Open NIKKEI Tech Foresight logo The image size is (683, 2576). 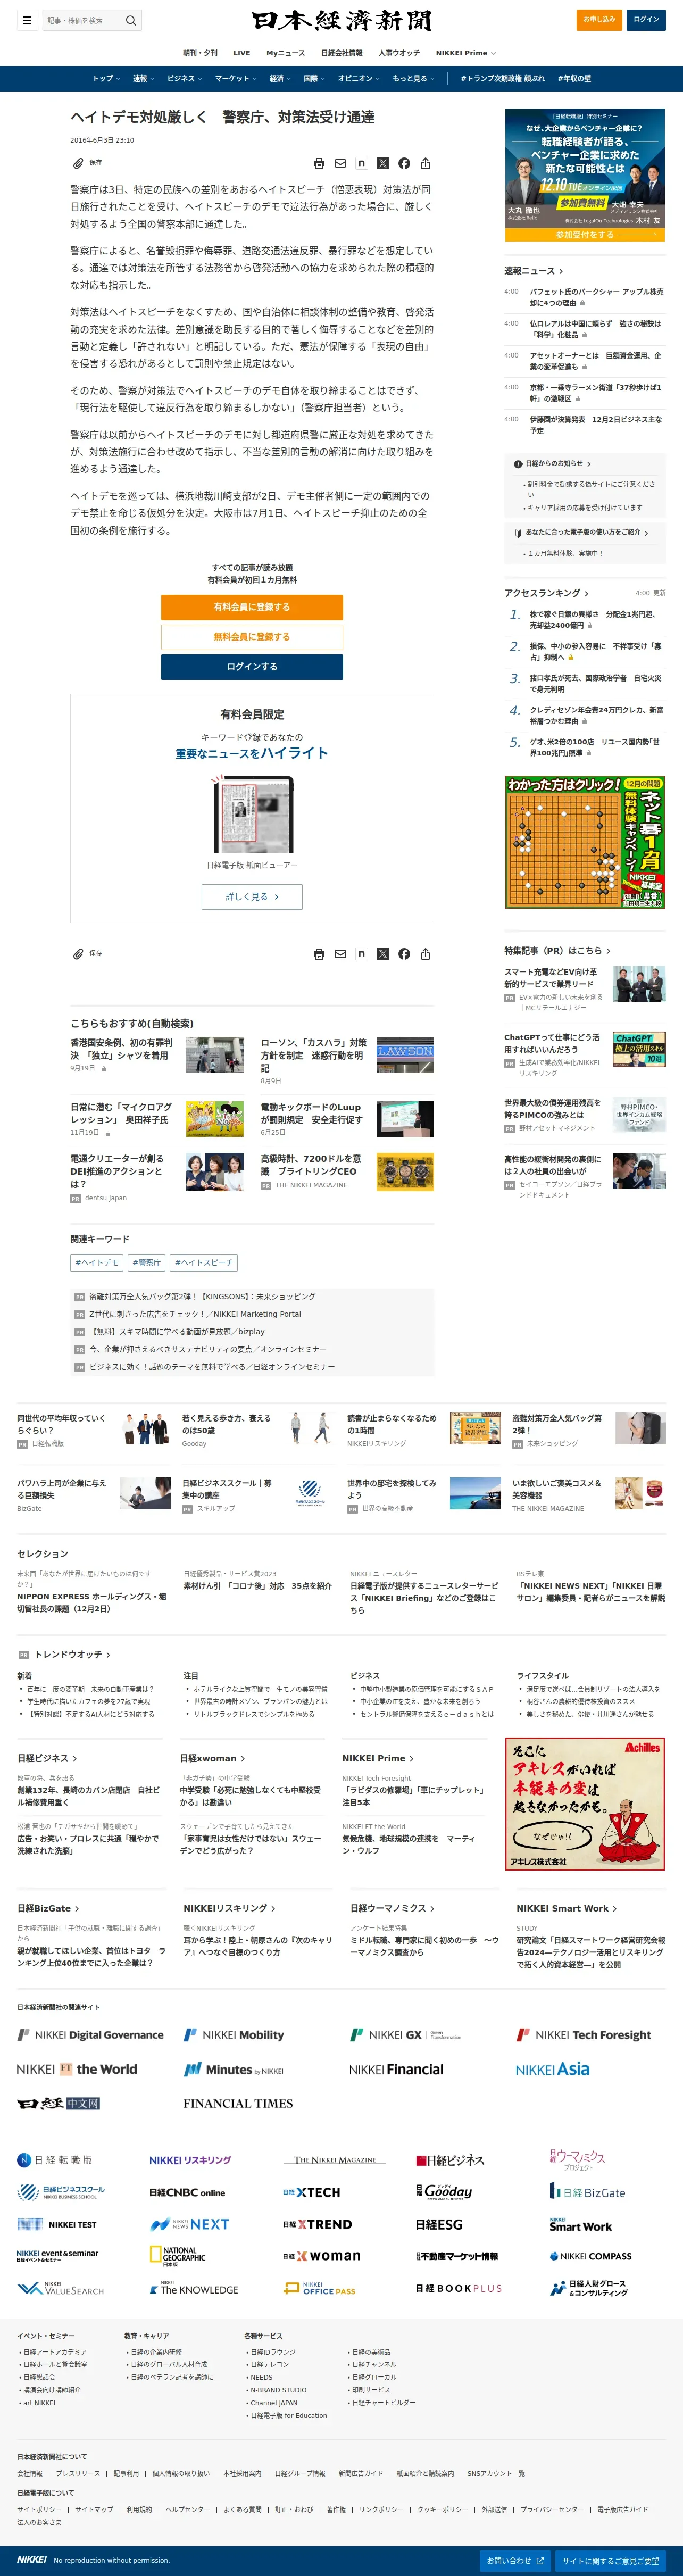583,2035
